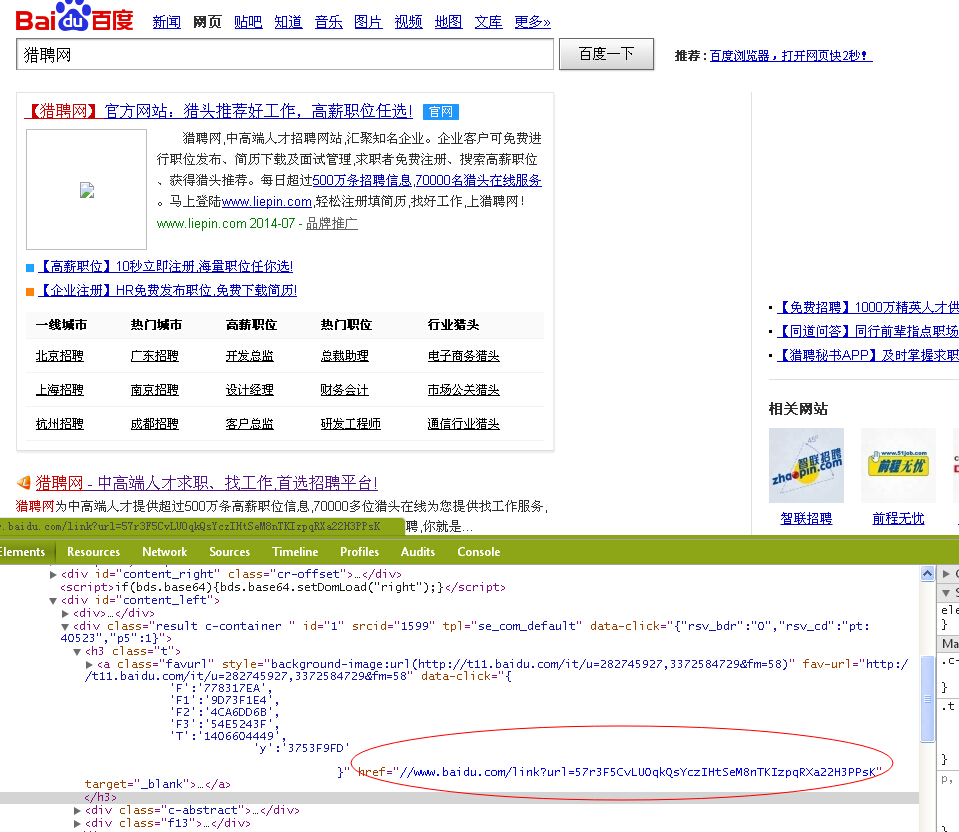This screenshot has height=832, width=959.
Task: Click the Baidu logo
Action: [x=74, y=17]
